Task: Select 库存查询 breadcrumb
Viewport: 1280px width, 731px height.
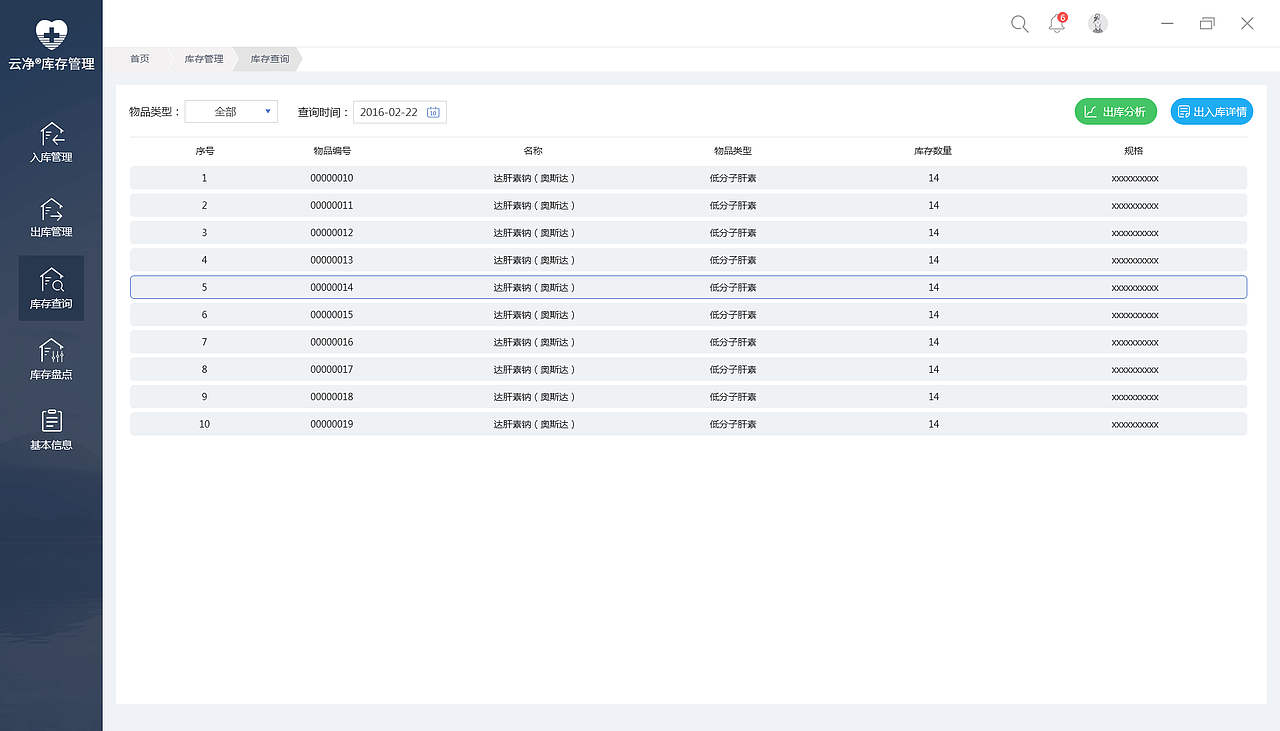Action: tap(270, 59)
